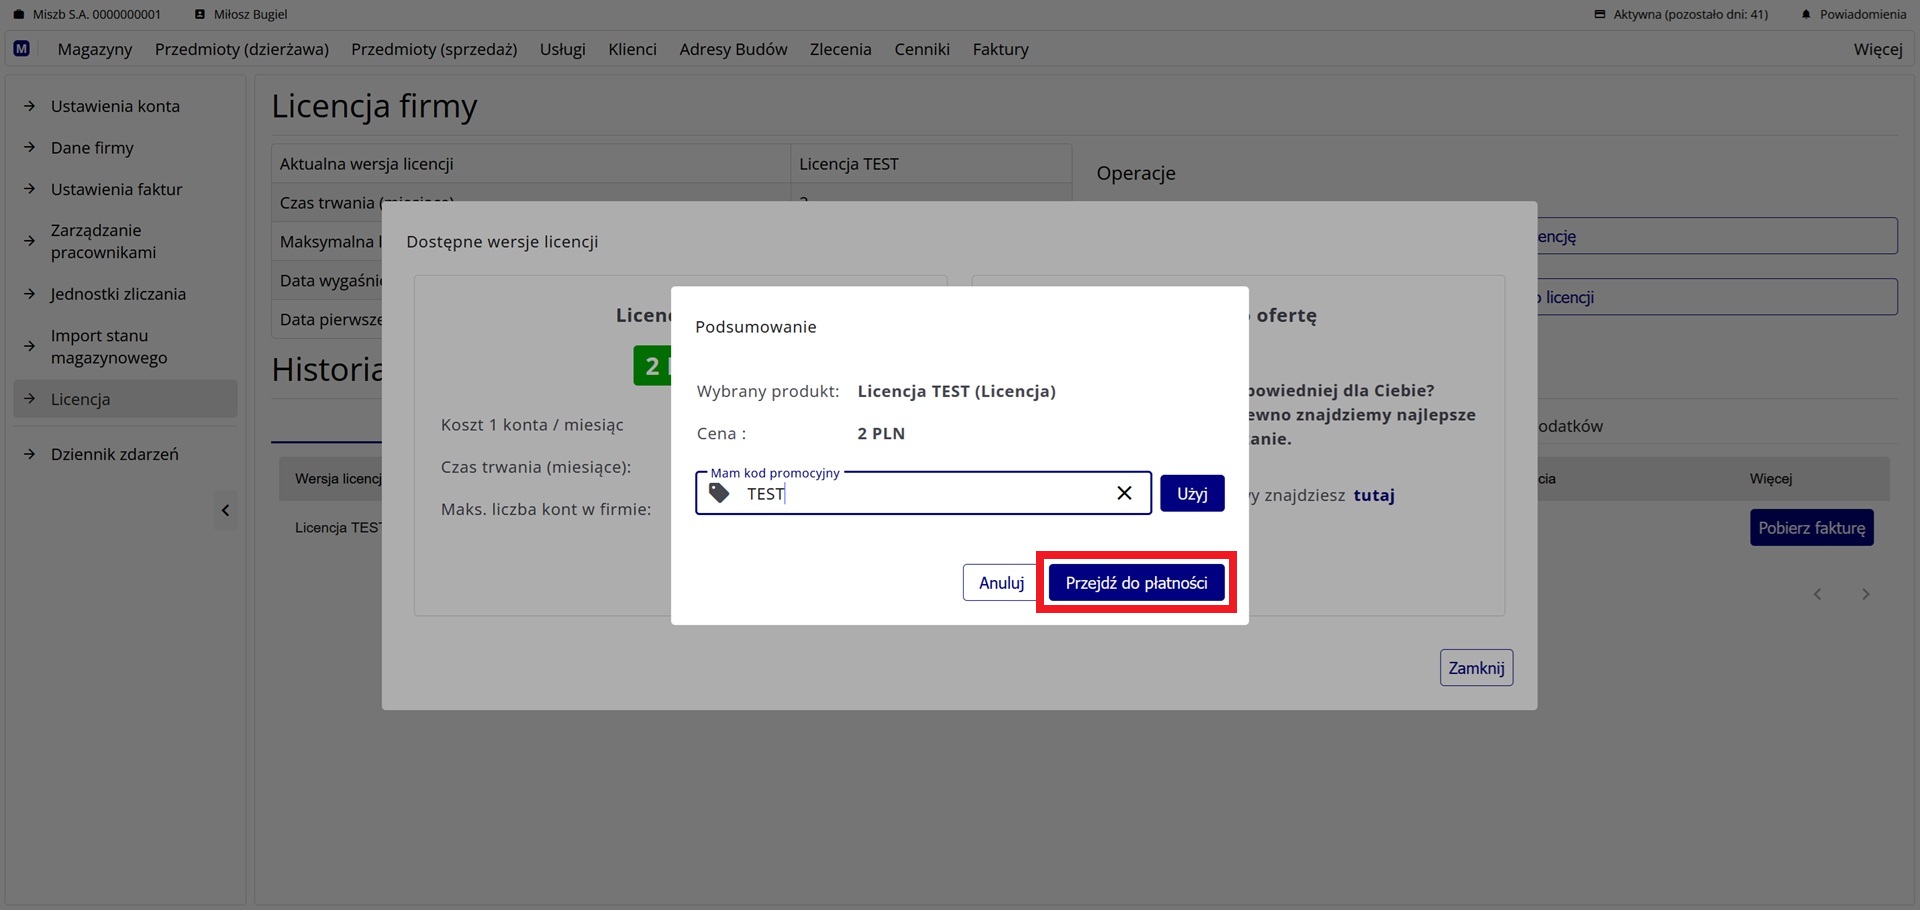Click arrow icon beside Ustawienia konta
Image resolution: width=1920 pixels, height=910 pixels.
tap(30, 106)
